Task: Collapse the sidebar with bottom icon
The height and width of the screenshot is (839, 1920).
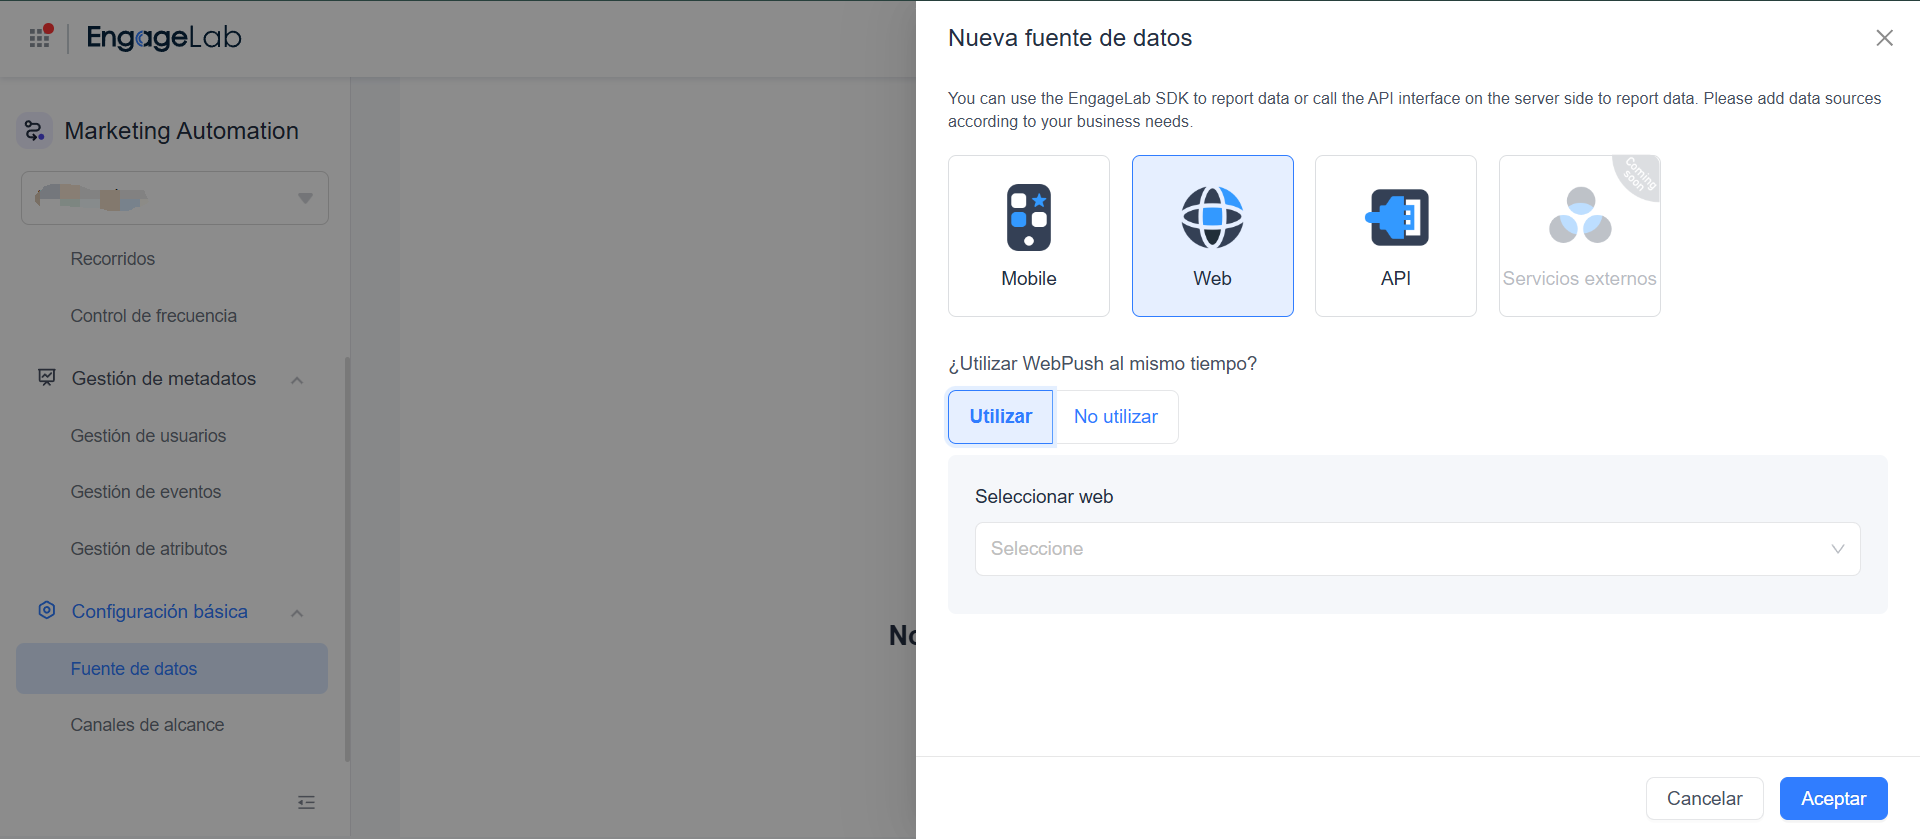Action: click(x=307, y=802)
